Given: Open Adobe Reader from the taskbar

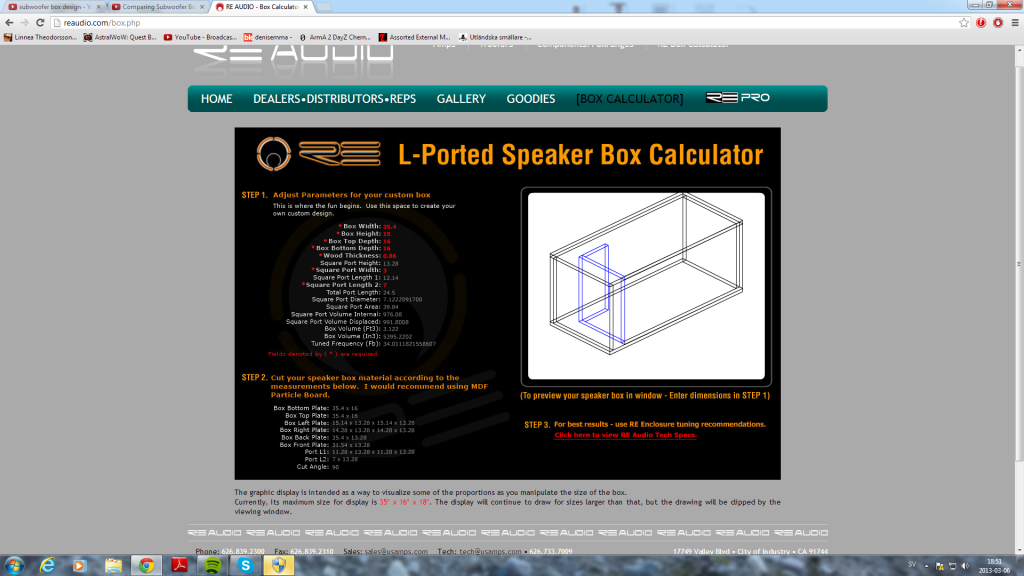Looking at the screenshot, I should coord(179,565).
